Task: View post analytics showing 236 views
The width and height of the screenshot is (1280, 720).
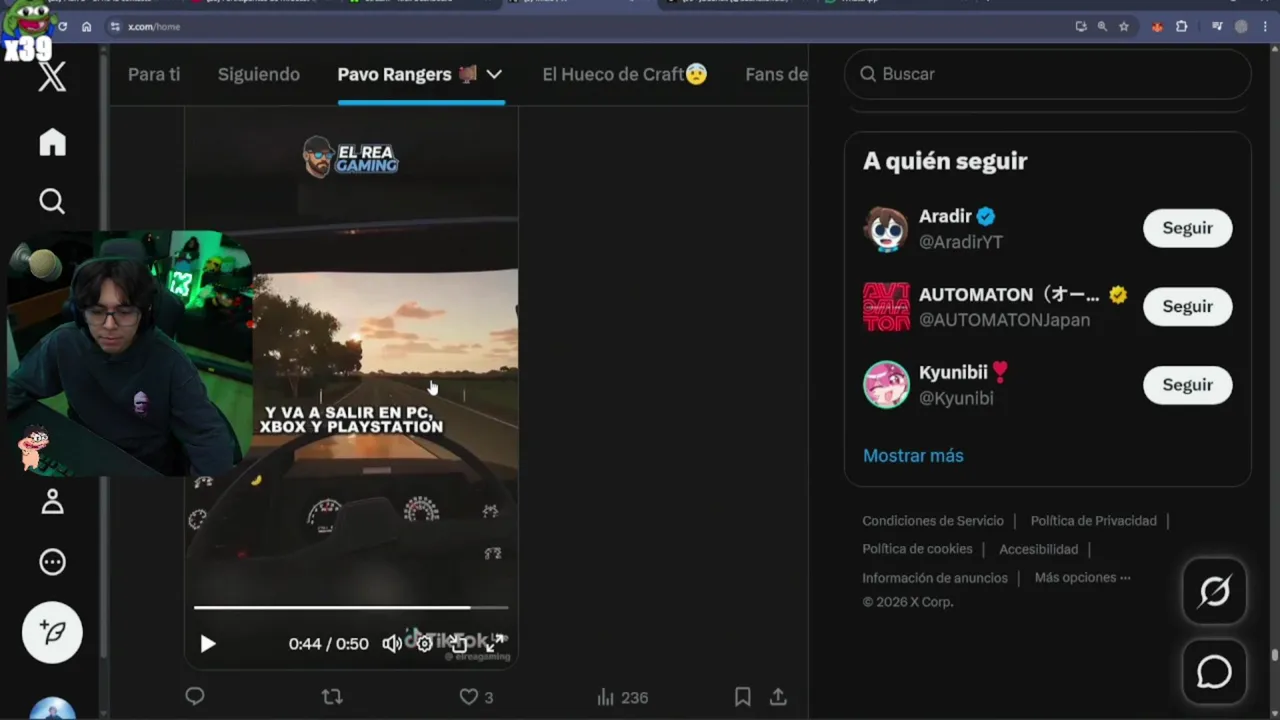Action: click(x=621, y=697)
